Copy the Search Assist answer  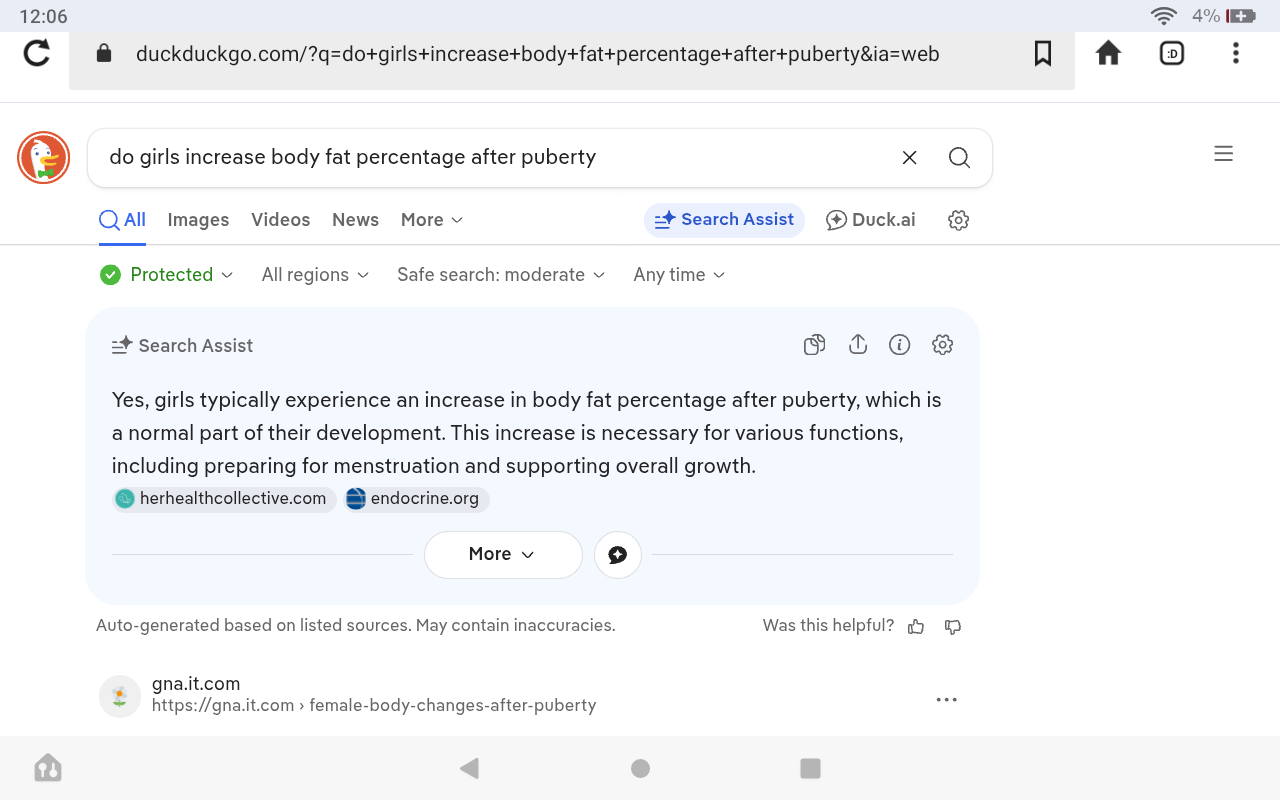[x=815, y=345]
